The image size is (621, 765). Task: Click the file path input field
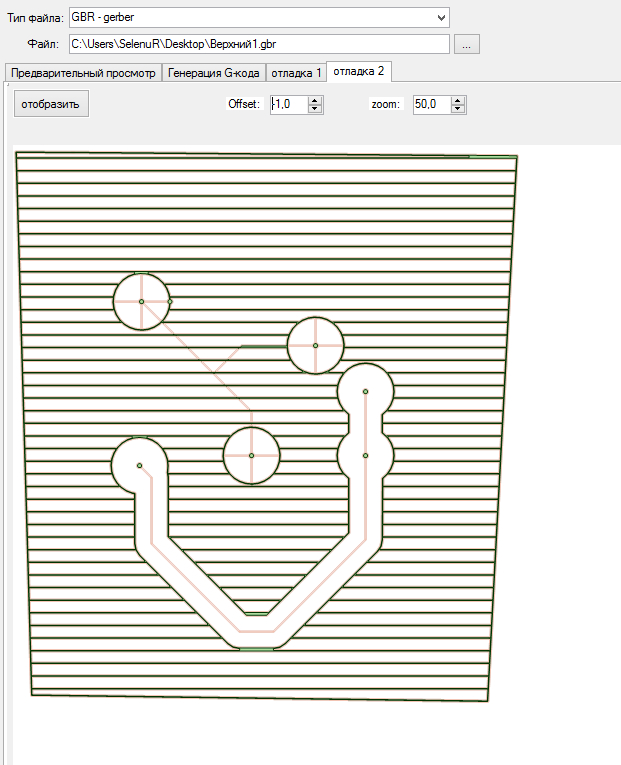pyautogui.click(x=259, y=44)
